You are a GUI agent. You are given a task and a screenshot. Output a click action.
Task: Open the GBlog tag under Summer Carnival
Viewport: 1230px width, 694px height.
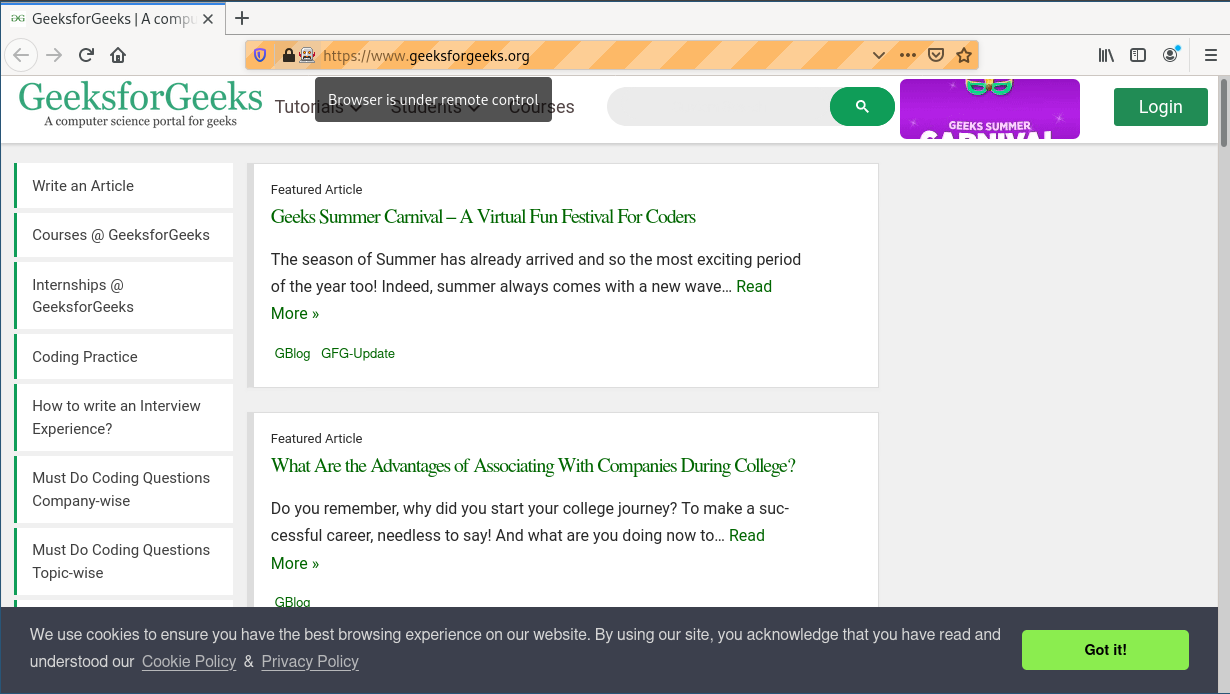(292, 353)
